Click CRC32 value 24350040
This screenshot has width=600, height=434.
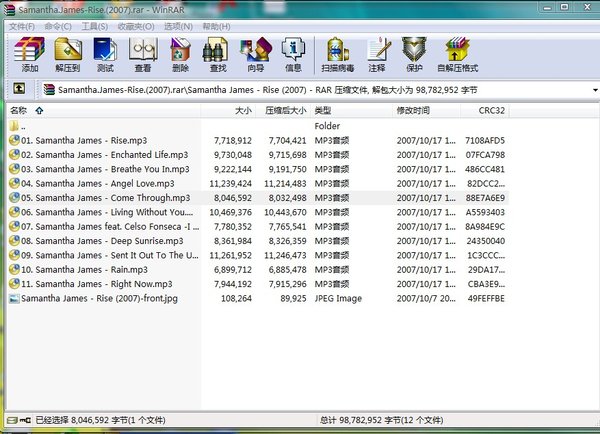point(486,241)
